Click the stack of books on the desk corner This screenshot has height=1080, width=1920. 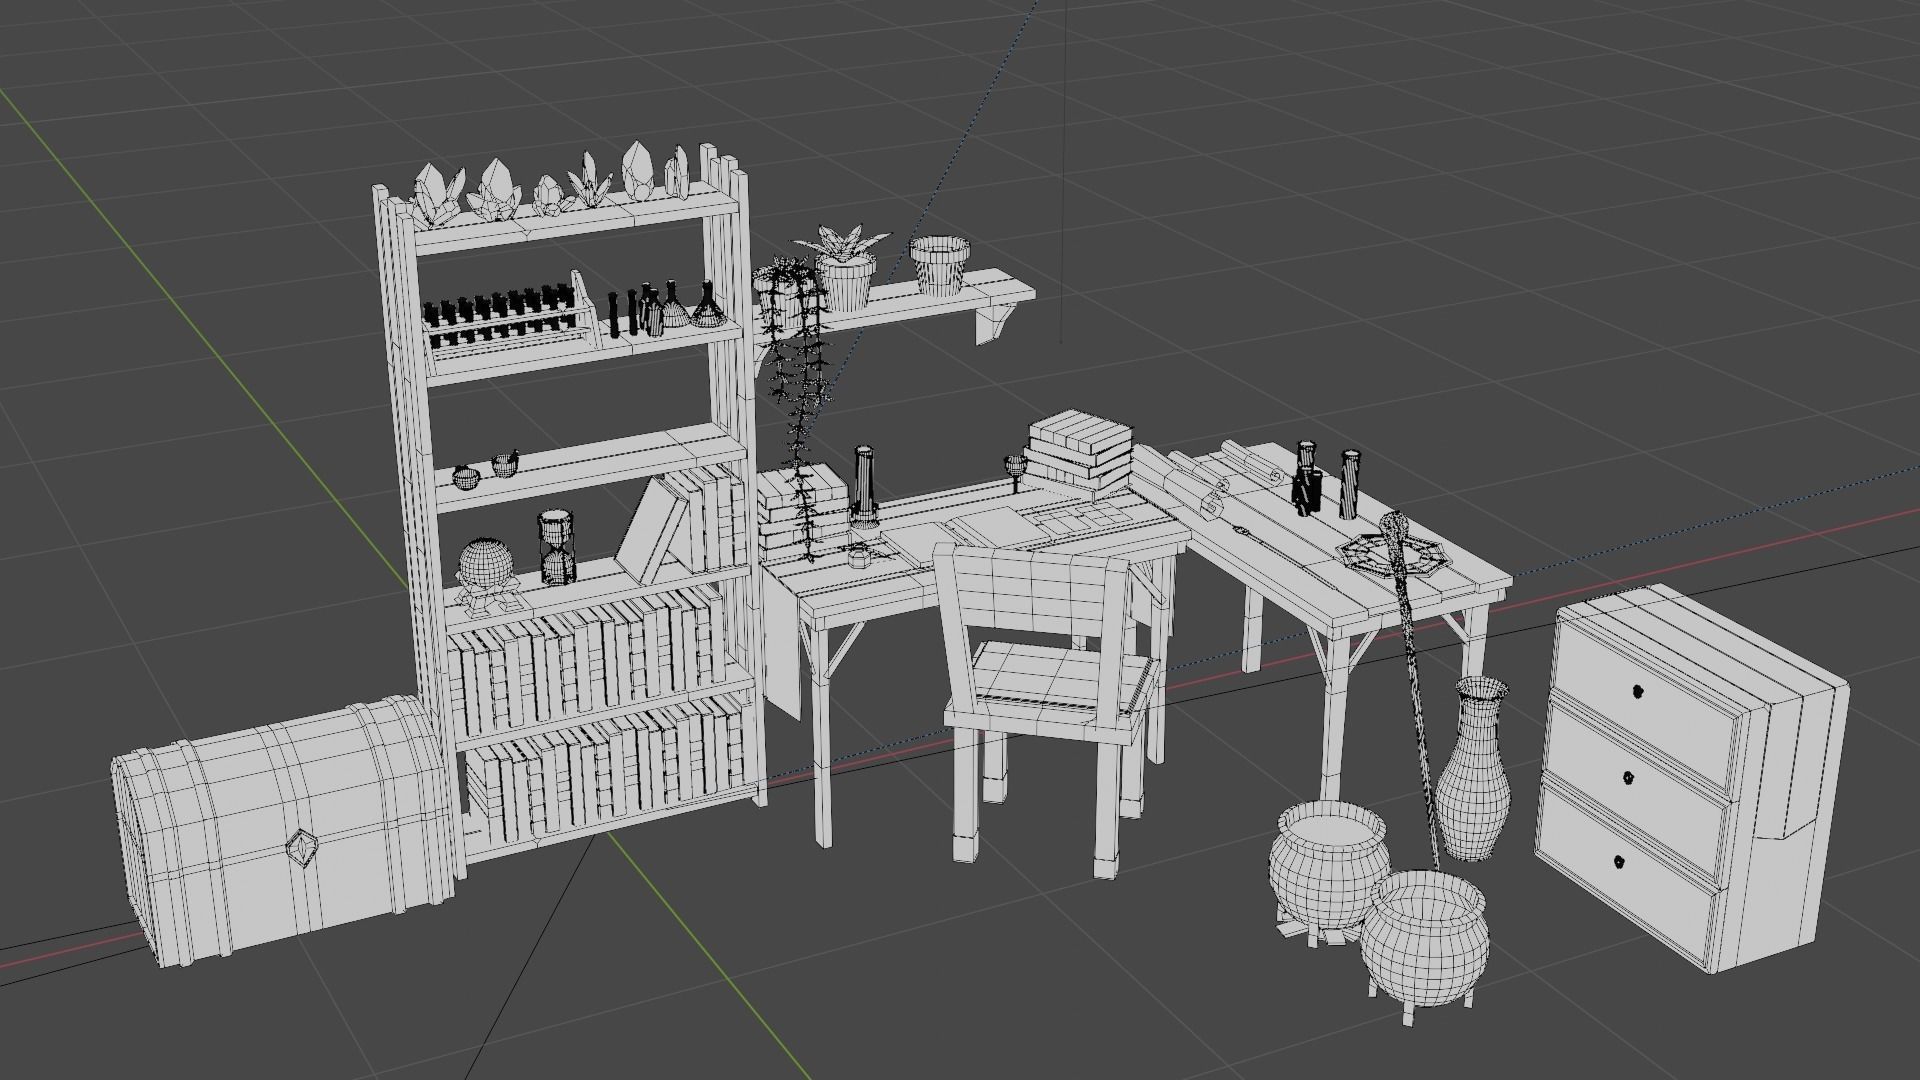[1080, 455]
